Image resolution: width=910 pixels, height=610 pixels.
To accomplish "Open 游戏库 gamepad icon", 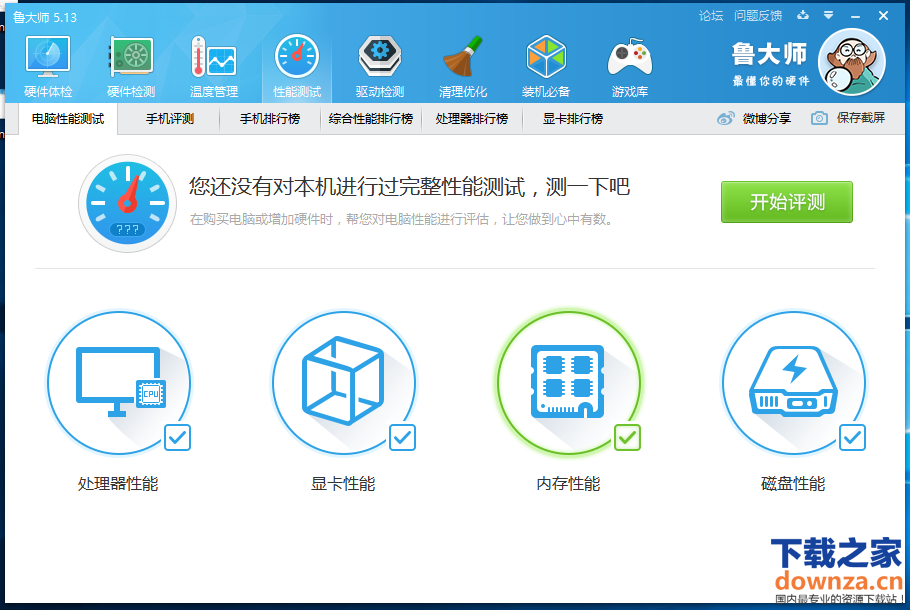I will [x=630, y=57].
